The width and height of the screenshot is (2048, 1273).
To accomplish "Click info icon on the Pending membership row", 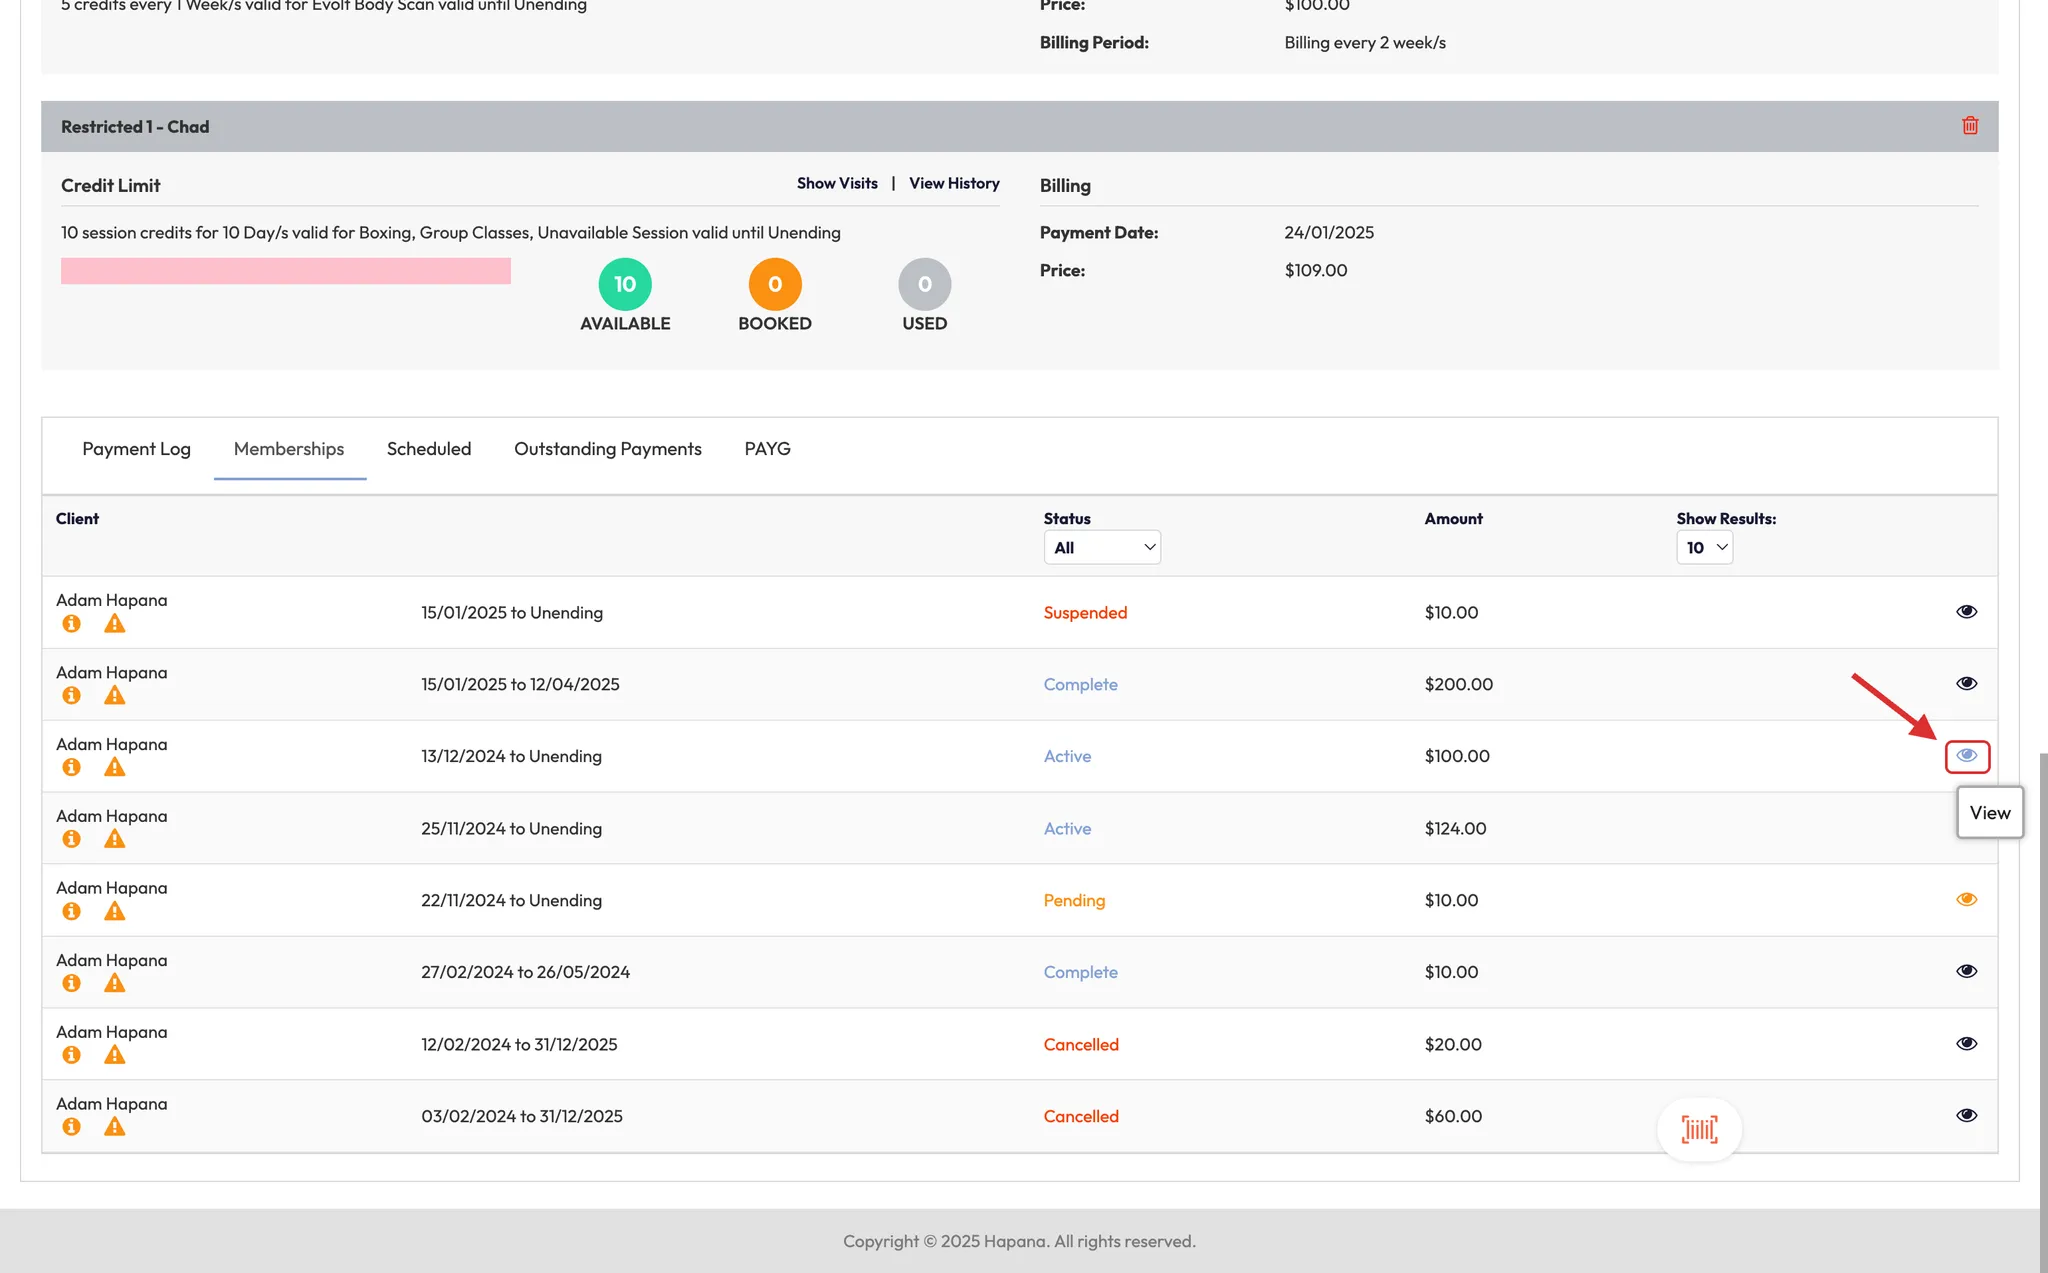I will point(71,912).
